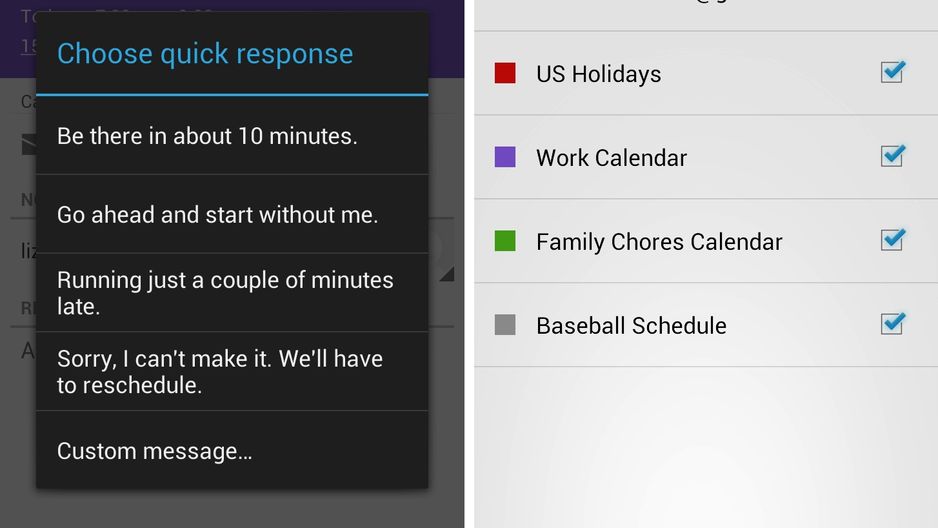Screen dimensions: 938x528
Task: Uncheck the Baseball Schedule checkbox
Action: (x=893, y=323)
